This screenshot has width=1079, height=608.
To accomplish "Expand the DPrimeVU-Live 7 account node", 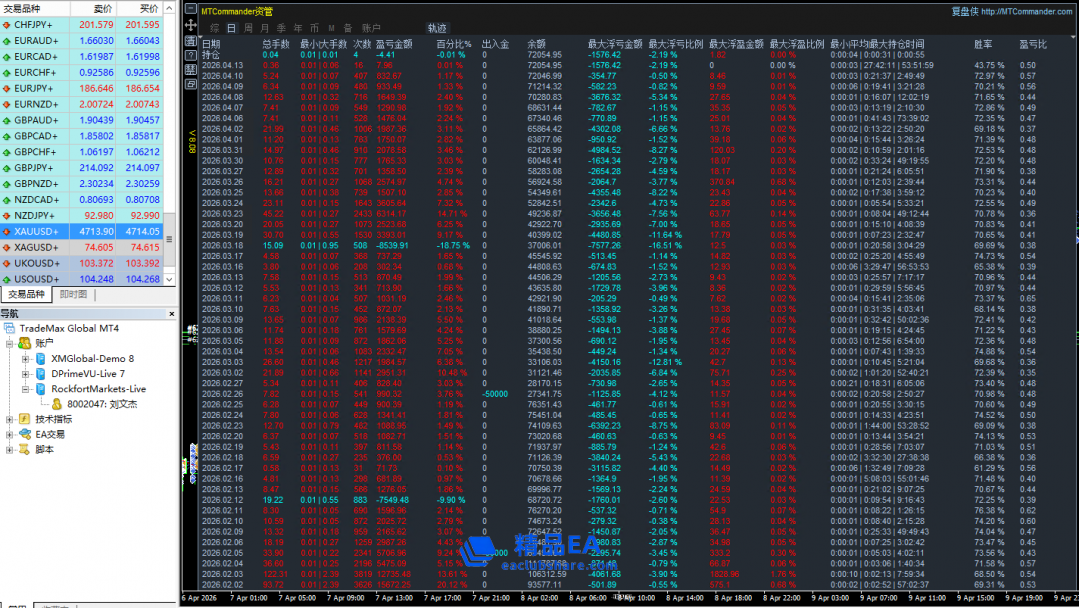I will click(27, 373).
